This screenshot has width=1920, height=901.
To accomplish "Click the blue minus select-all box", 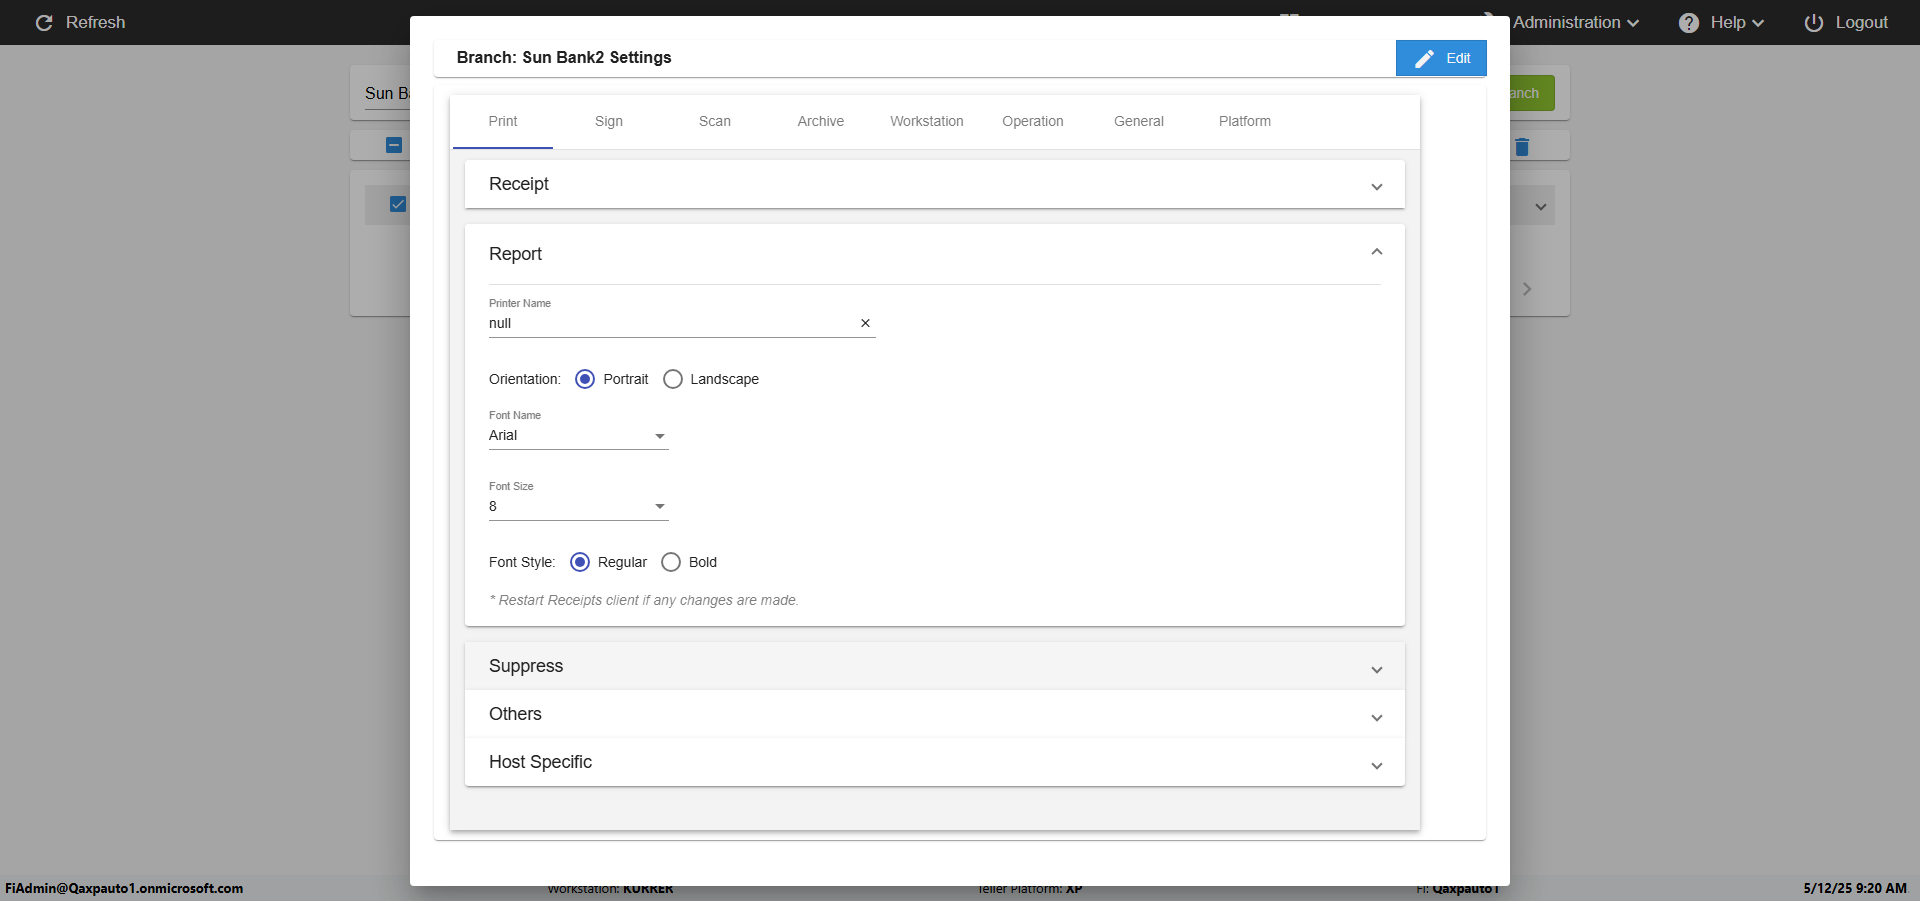I will tap(394, 145).
